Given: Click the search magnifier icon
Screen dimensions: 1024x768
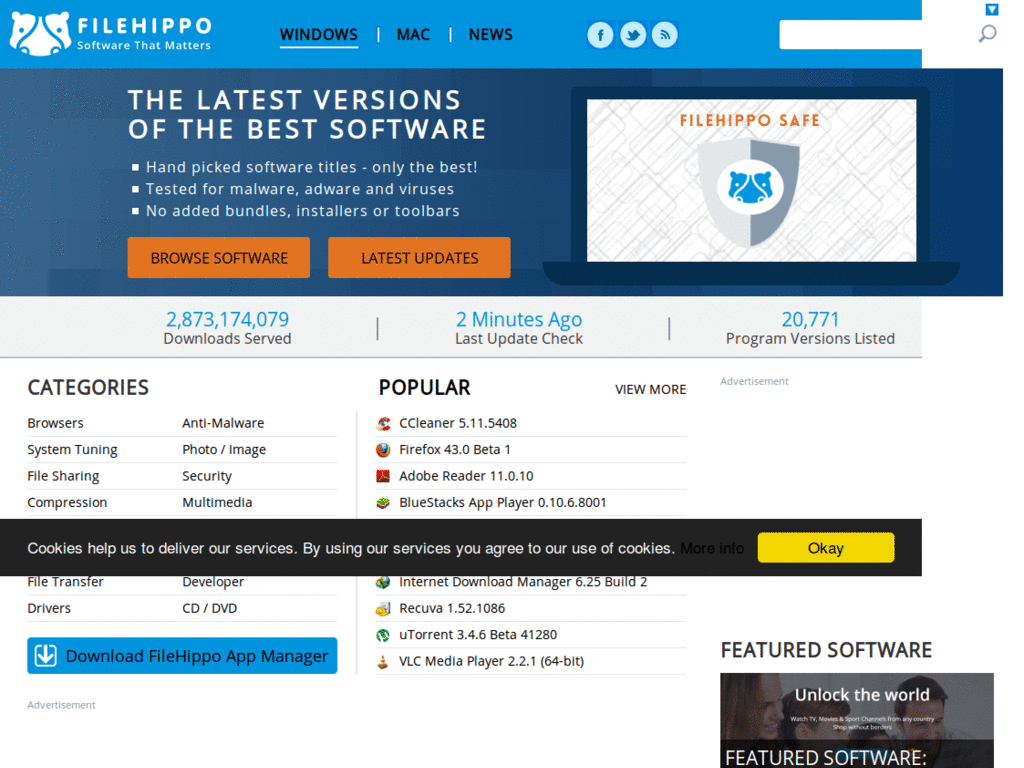Looking at the screenshot, I should click(x=987, y=33).
